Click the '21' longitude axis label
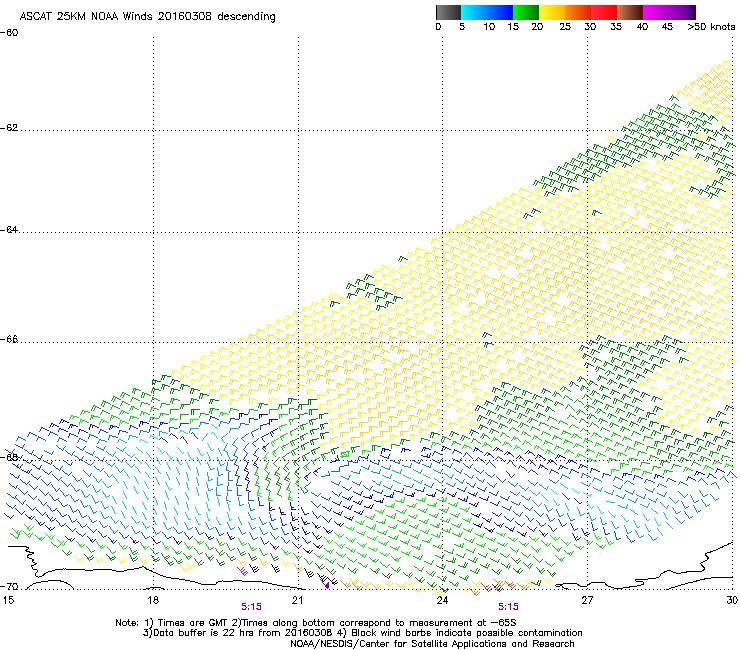 297,600
